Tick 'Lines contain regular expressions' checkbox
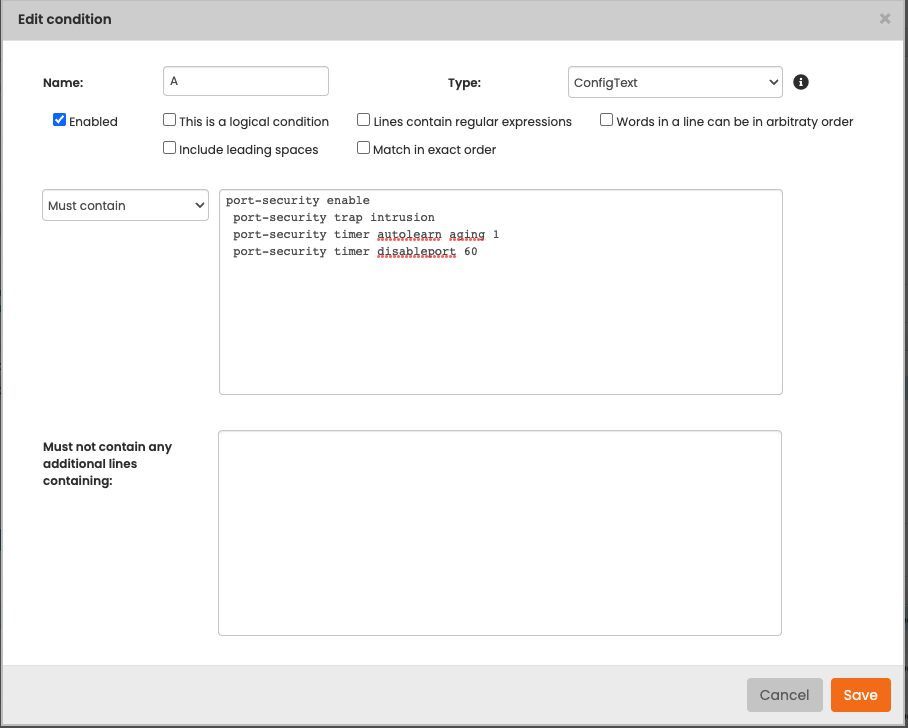 point(364,120)
